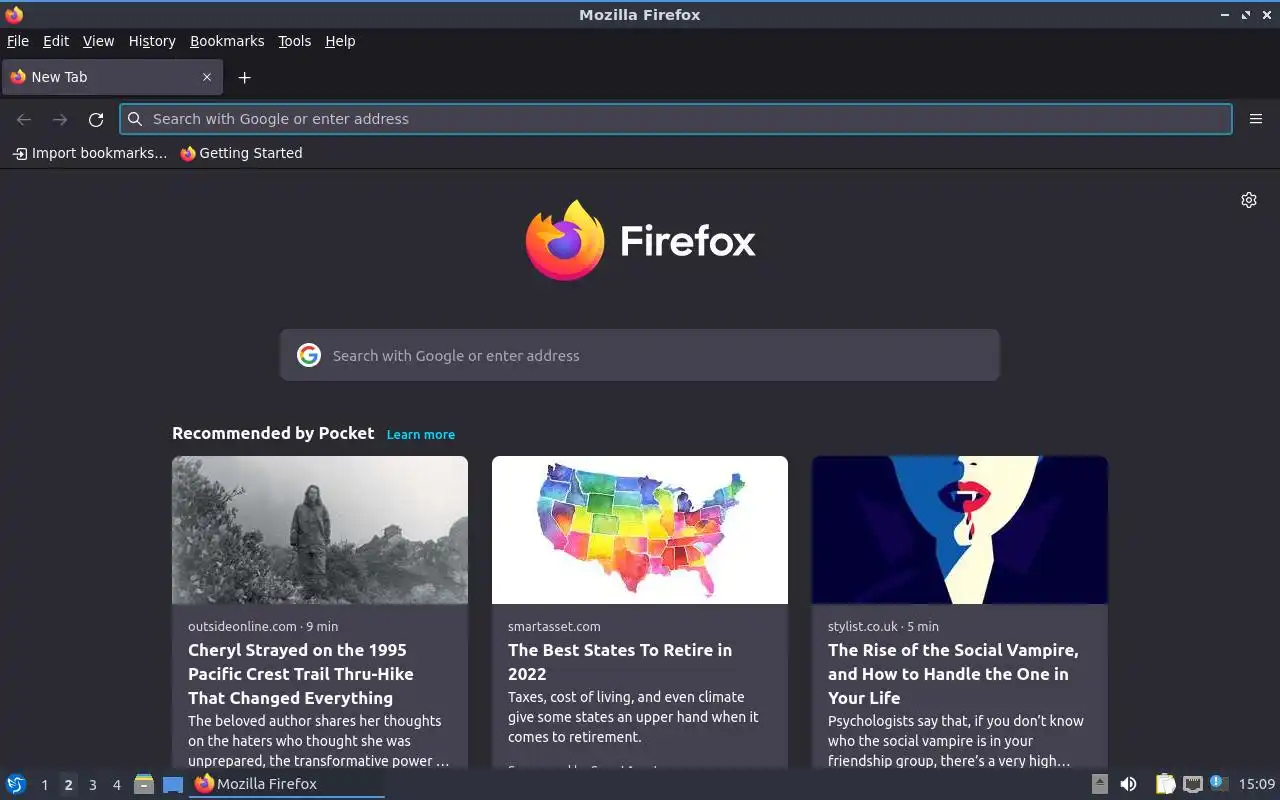Open the View menu
Image resolution: width=1280 pixels, height=800 pixels.
click(98, 41)
